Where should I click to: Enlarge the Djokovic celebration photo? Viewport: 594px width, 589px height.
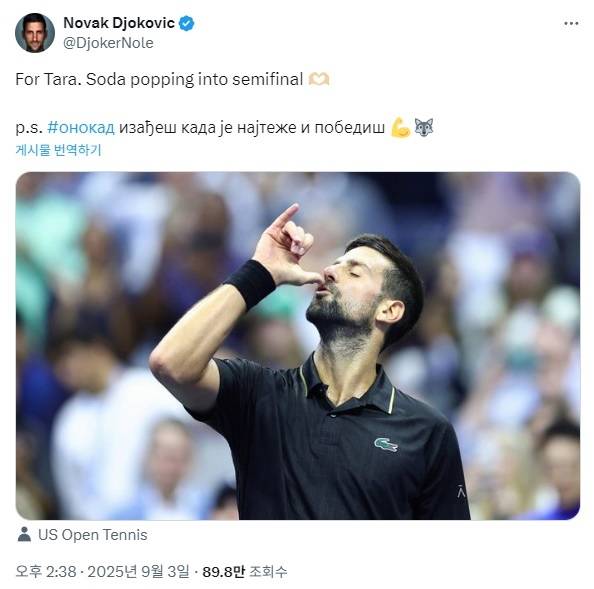pyautogui.click(x=298, y=345)
